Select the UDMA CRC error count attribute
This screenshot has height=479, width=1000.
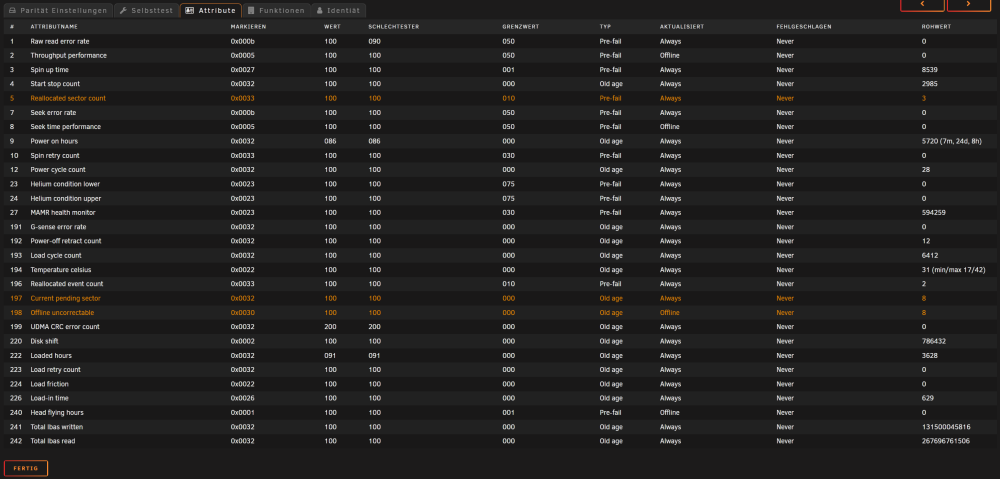pyautogui.click(x=65, y=327)
